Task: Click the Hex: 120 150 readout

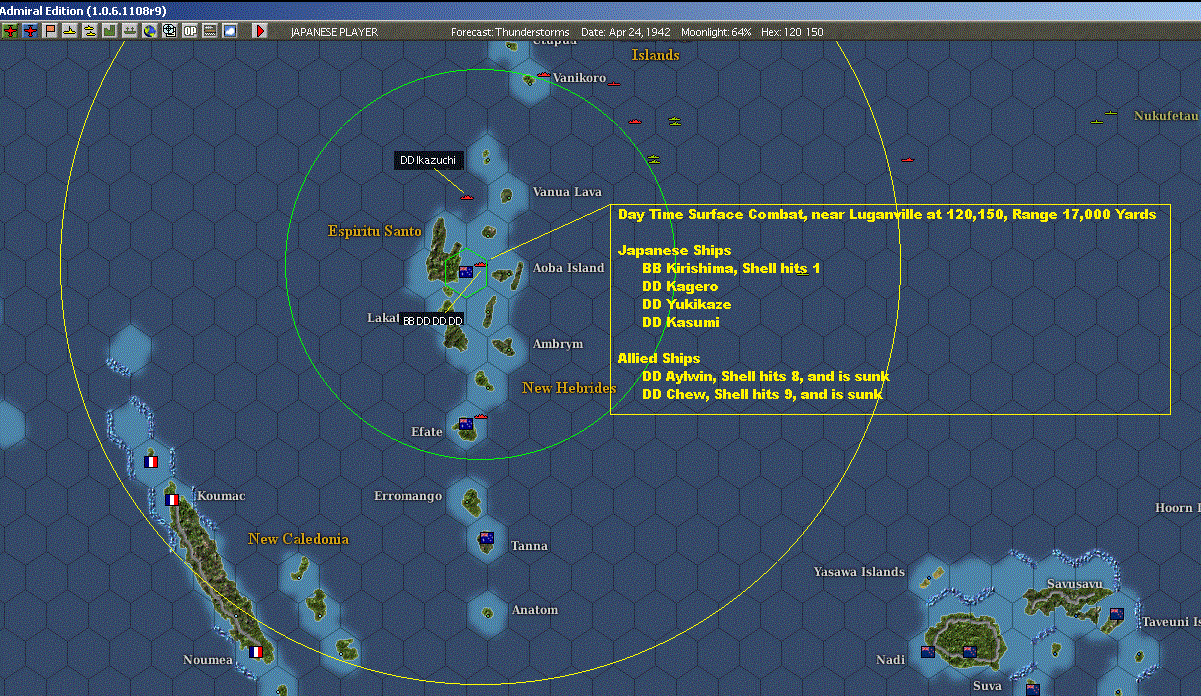Action: pos(792,32)
